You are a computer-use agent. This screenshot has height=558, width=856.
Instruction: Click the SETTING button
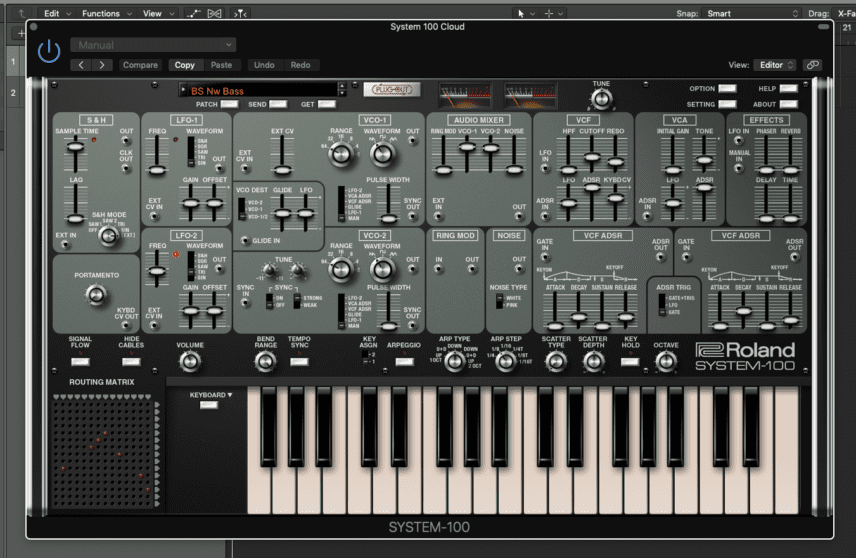tap(727, 104)
